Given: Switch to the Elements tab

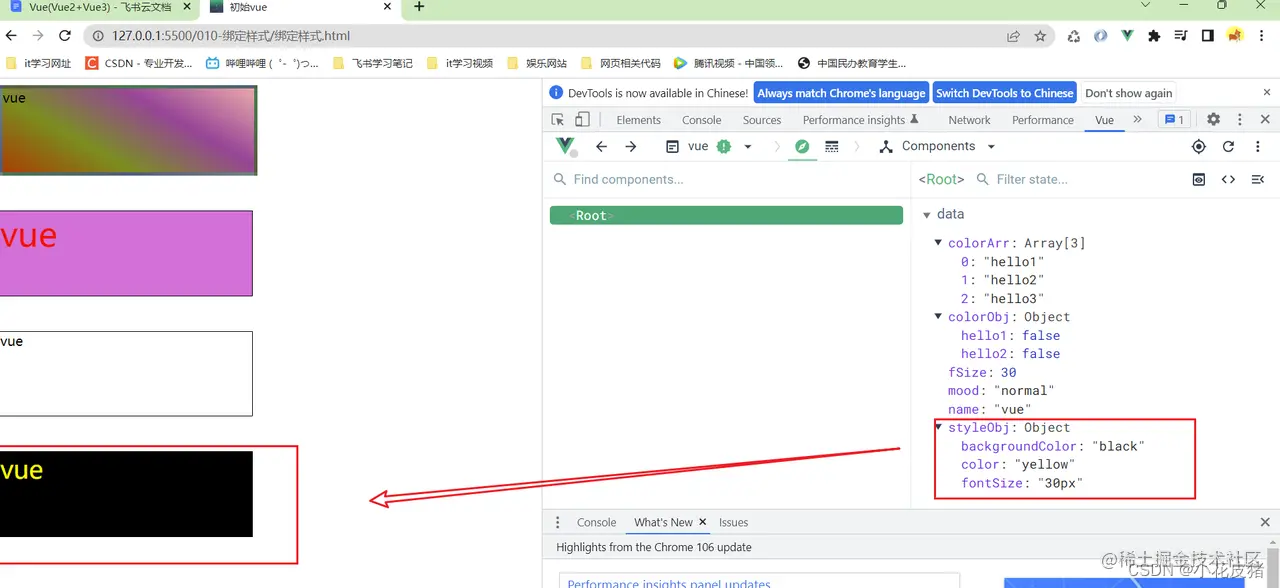Looking at the screenshot, I should pos(638,120).
